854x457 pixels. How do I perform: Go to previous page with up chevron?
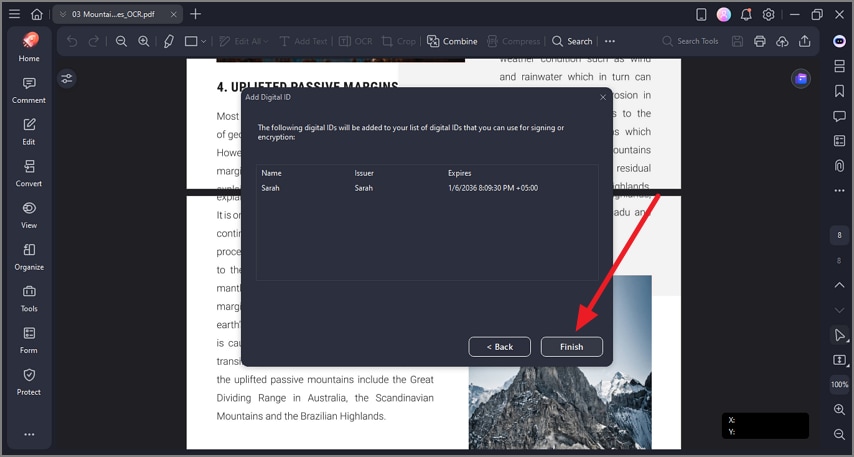(839, 285)
